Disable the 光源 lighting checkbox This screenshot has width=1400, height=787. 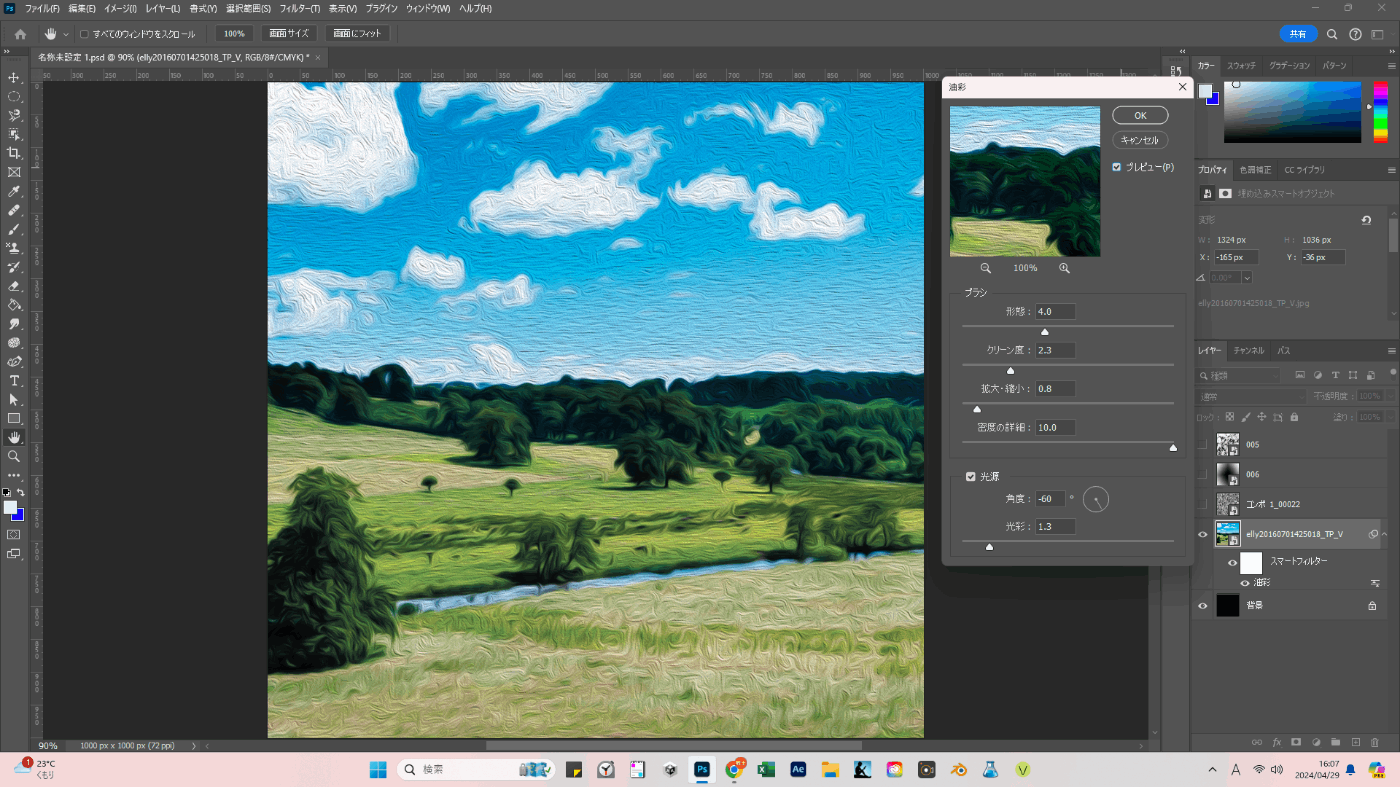coord(970,477)
